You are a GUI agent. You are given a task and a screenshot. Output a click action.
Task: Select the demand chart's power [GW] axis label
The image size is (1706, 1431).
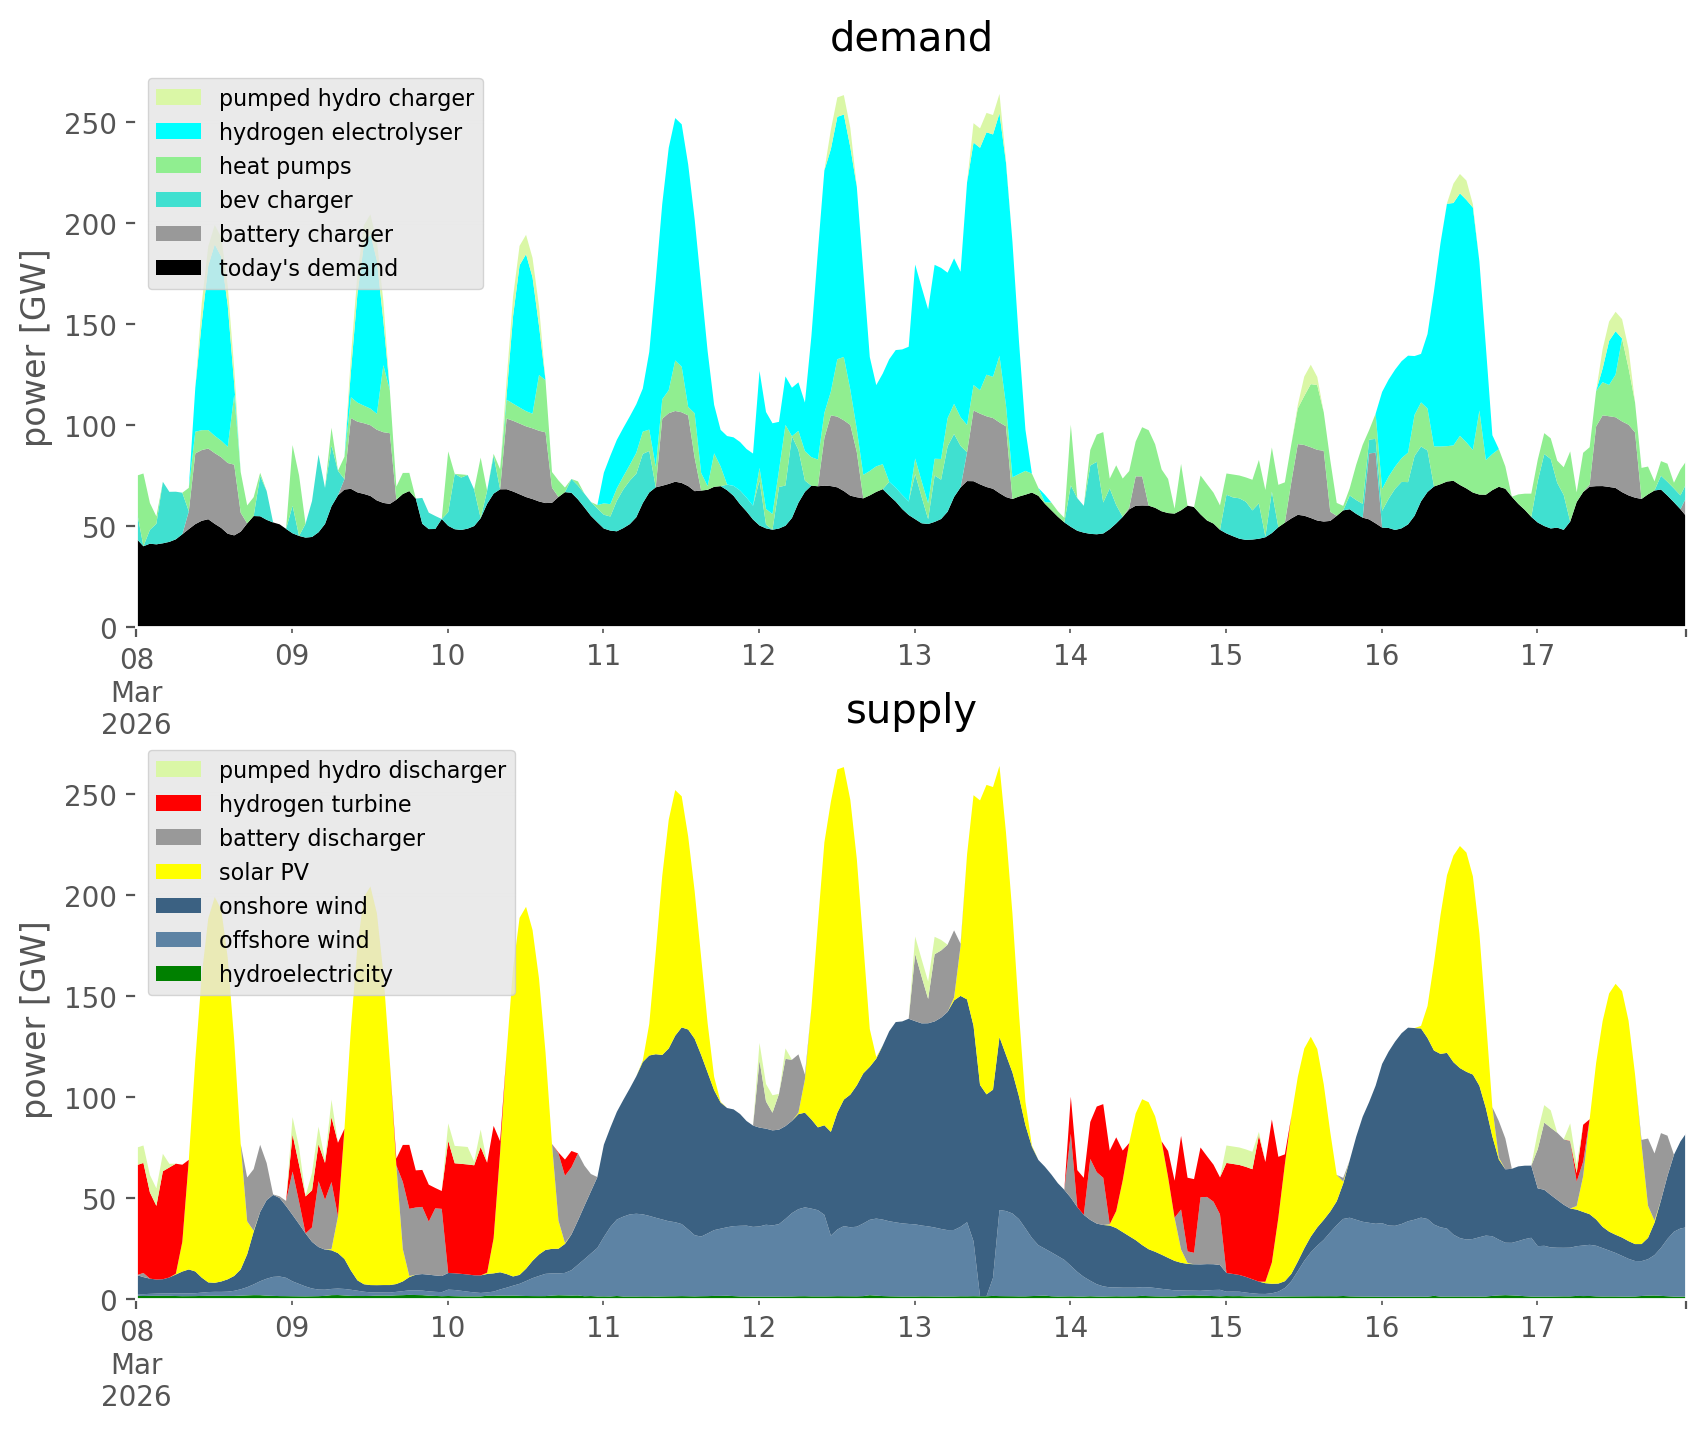pos(34,348)
